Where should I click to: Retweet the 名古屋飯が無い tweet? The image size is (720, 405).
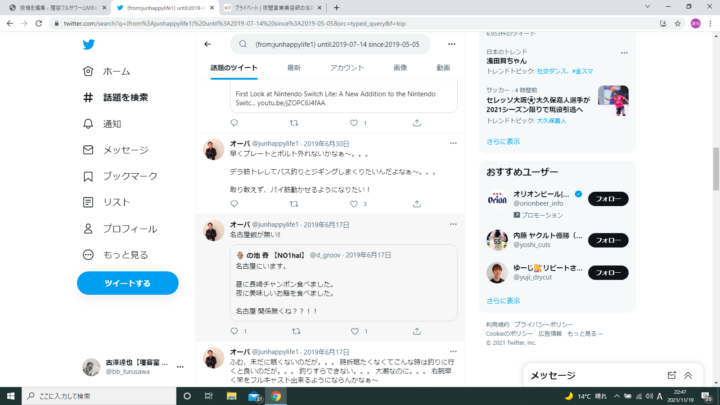pyautogui.click(x=296, y=331)
